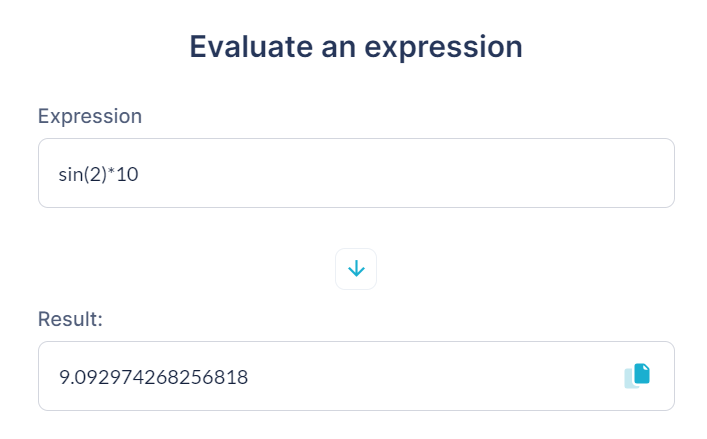The height and width of the screenshot is (439, 707).
Task: Focus the Expression input field
Action: tap(356, 173)
